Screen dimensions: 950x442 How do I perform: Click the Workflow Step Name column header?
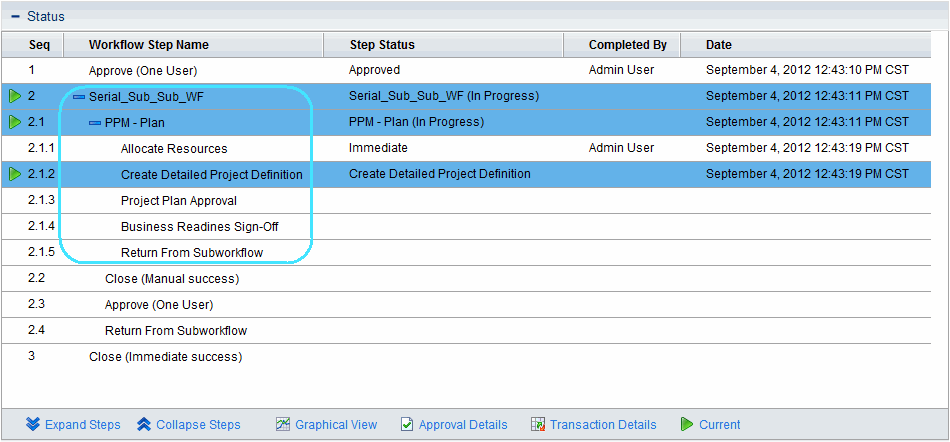tap(149, 45)
